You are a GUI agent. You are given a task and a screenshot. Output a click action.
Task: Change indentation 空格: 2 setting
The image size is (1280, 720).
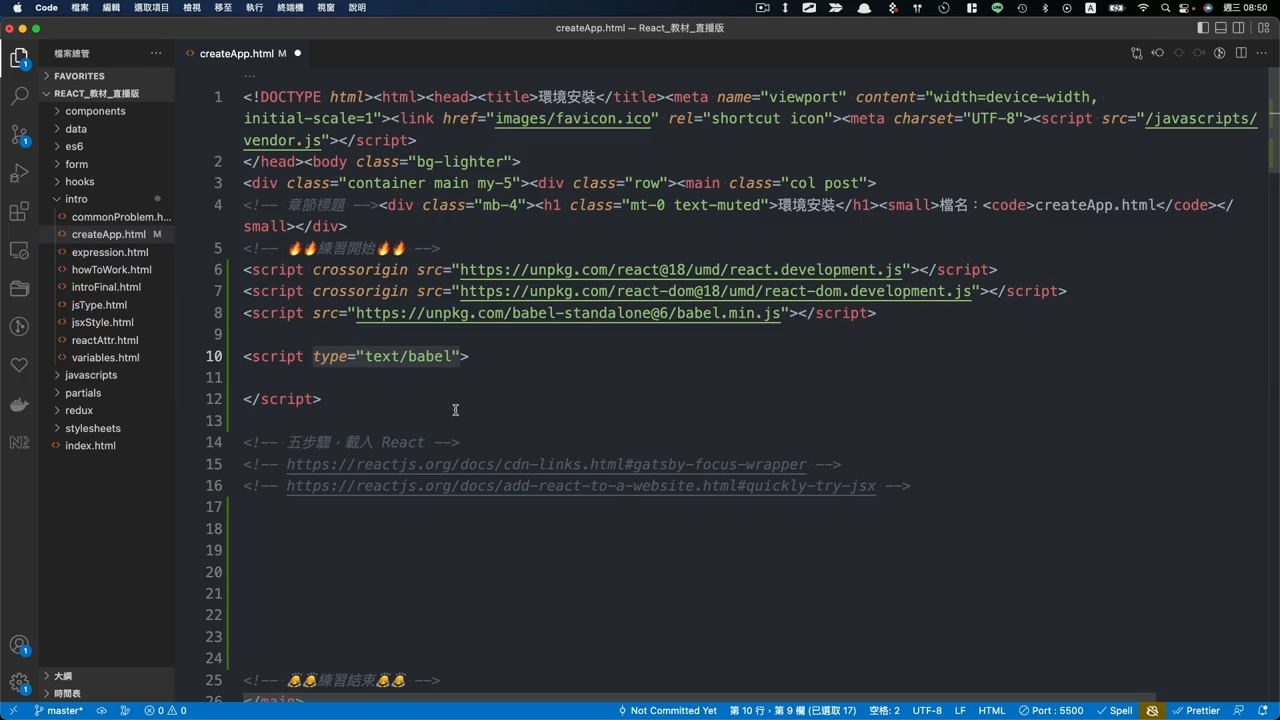click(x=884, y=711)
